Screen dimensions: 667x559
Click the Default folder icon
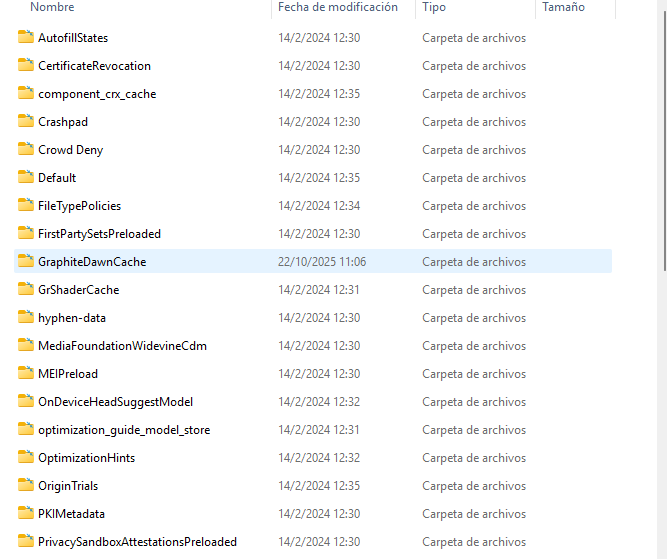(x=26, y=178)
